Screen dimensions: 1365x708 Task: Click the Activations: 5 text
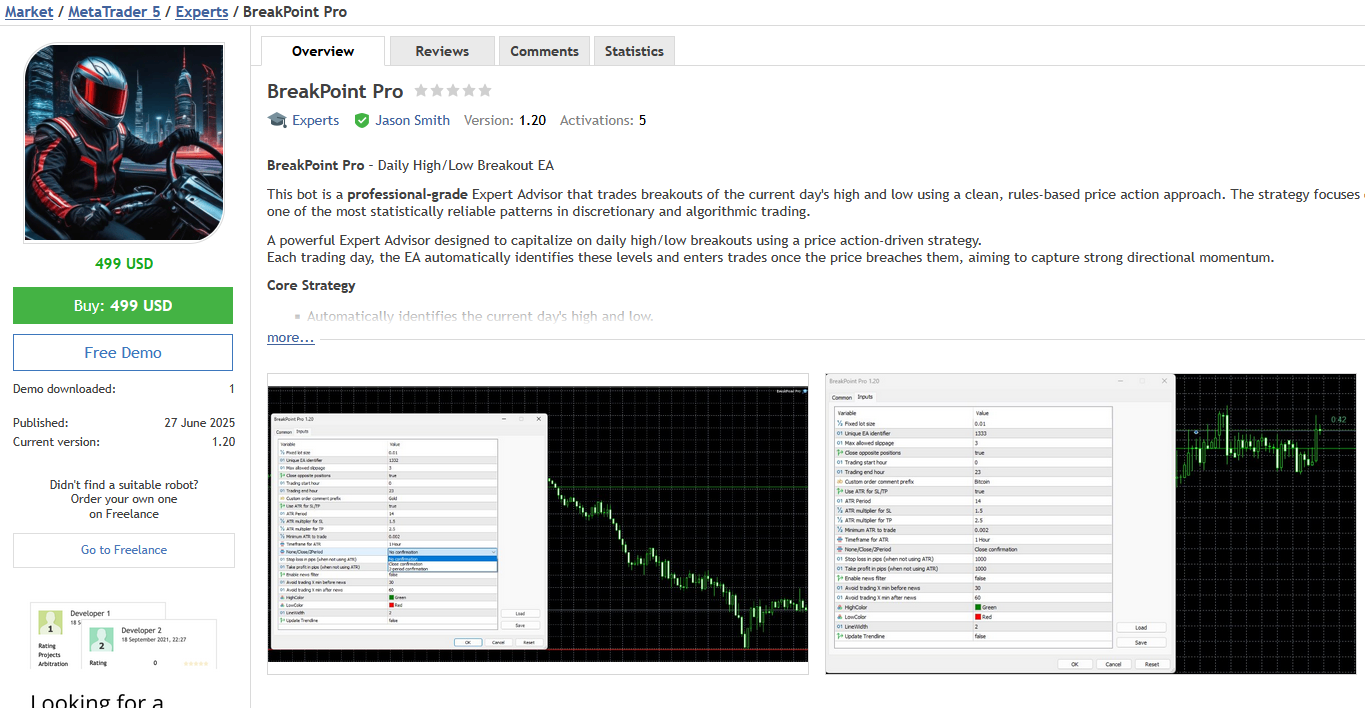[603, 120]
